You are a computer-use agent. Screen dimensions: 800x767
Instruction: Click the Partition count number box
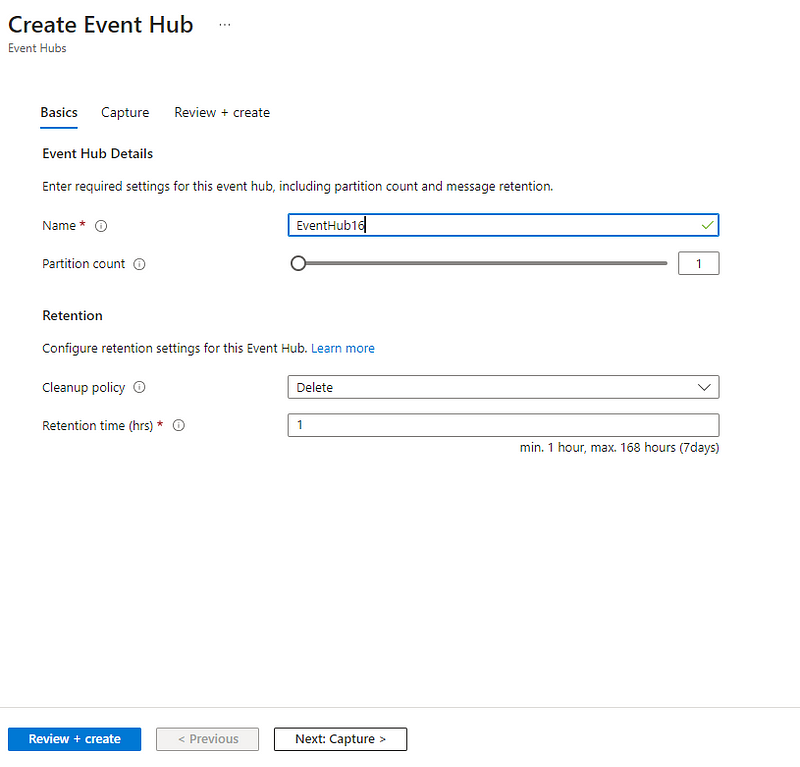[x=698, y=263]
